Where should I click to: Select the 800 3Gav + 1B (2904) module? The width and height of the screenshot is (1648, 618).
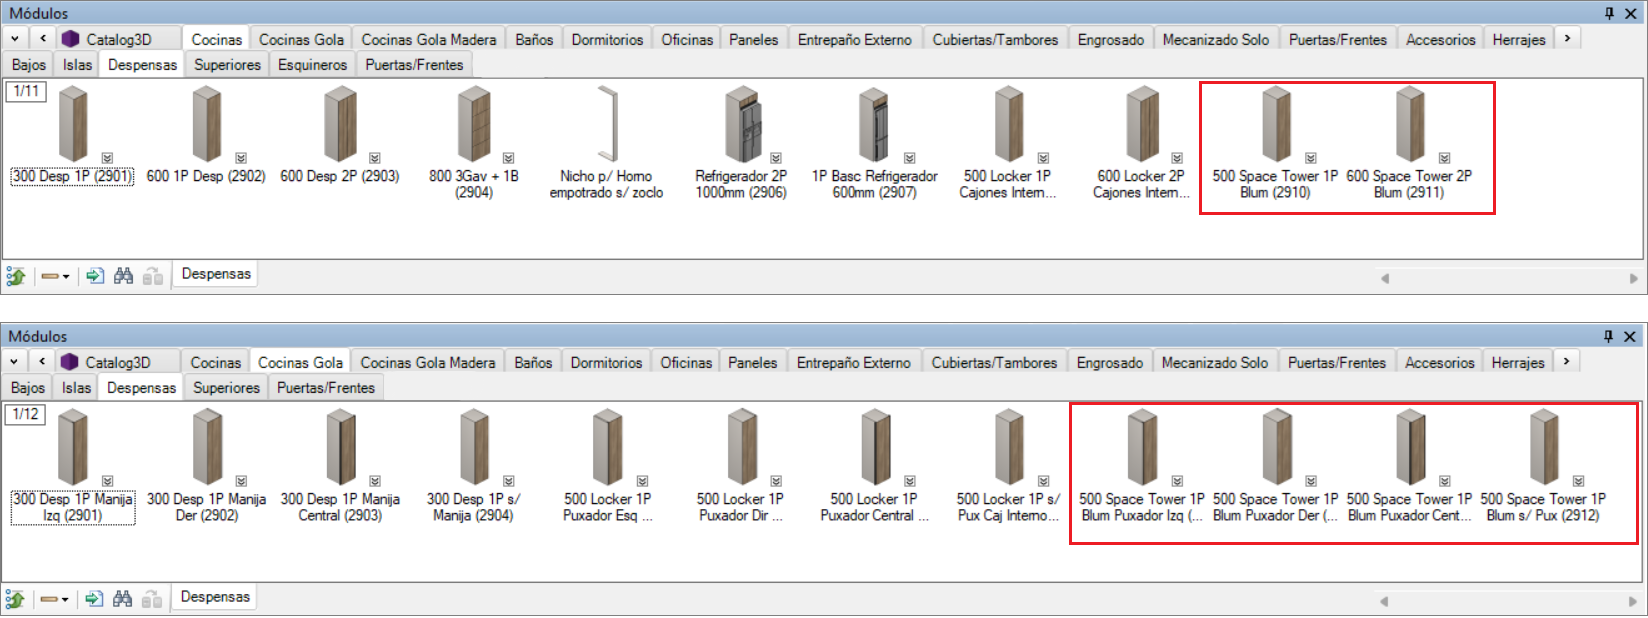[474, 124]
